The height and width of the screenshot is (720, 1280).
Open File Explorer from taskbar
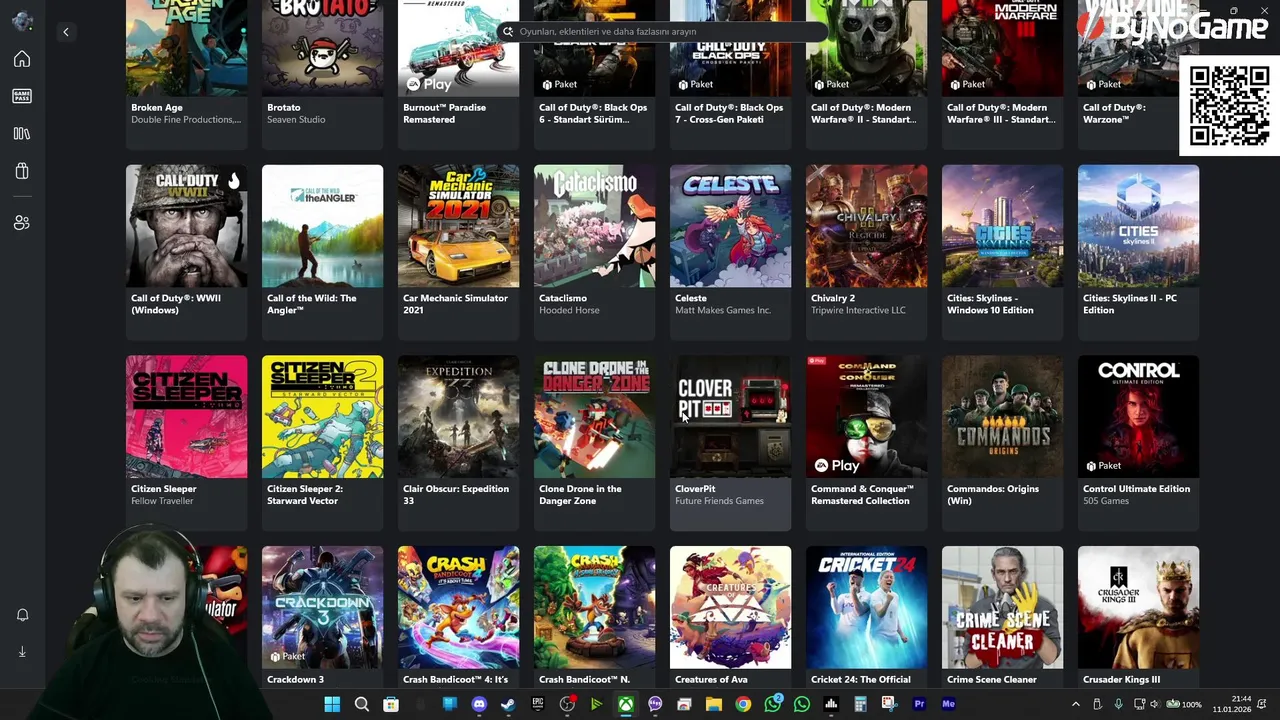pos(714,704)
